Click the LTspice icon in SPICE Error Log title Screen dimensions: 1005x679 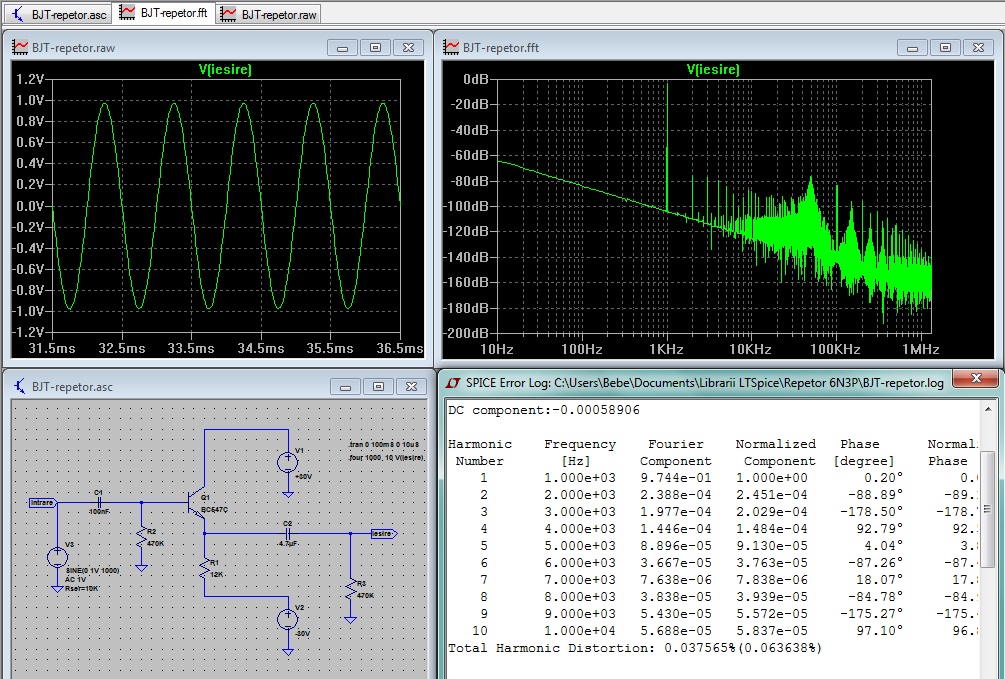coord(453,383)
